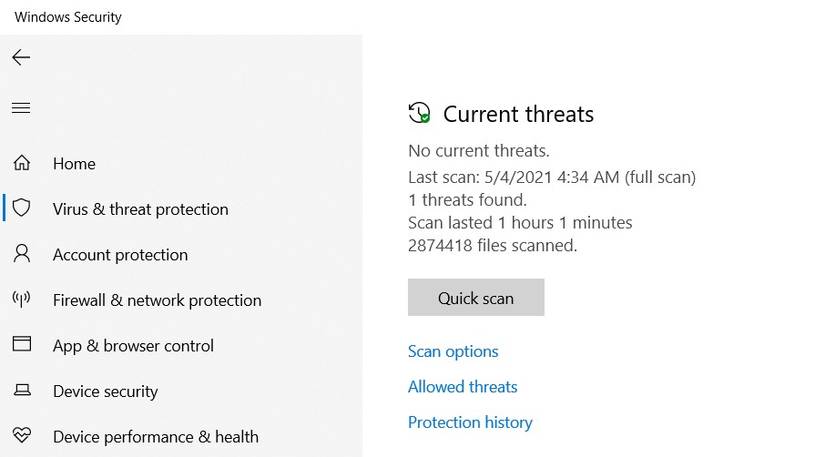Go to the Home menu label
The image size is (825, 457).
coord(74,164)
